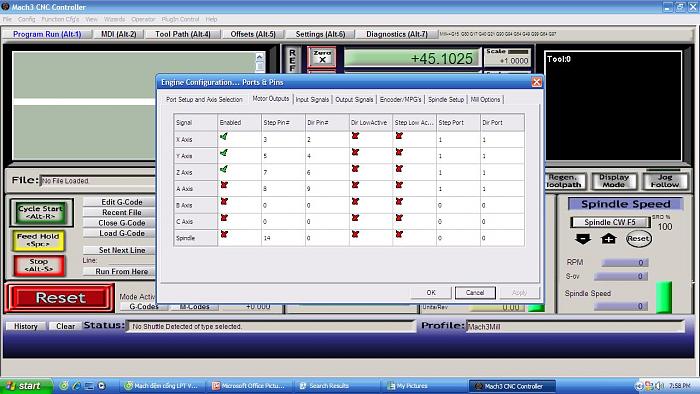The width and height of the screenshot is (700, 394).
Task: Click the Regen. Toolpath button
Action: coord(564,181)
